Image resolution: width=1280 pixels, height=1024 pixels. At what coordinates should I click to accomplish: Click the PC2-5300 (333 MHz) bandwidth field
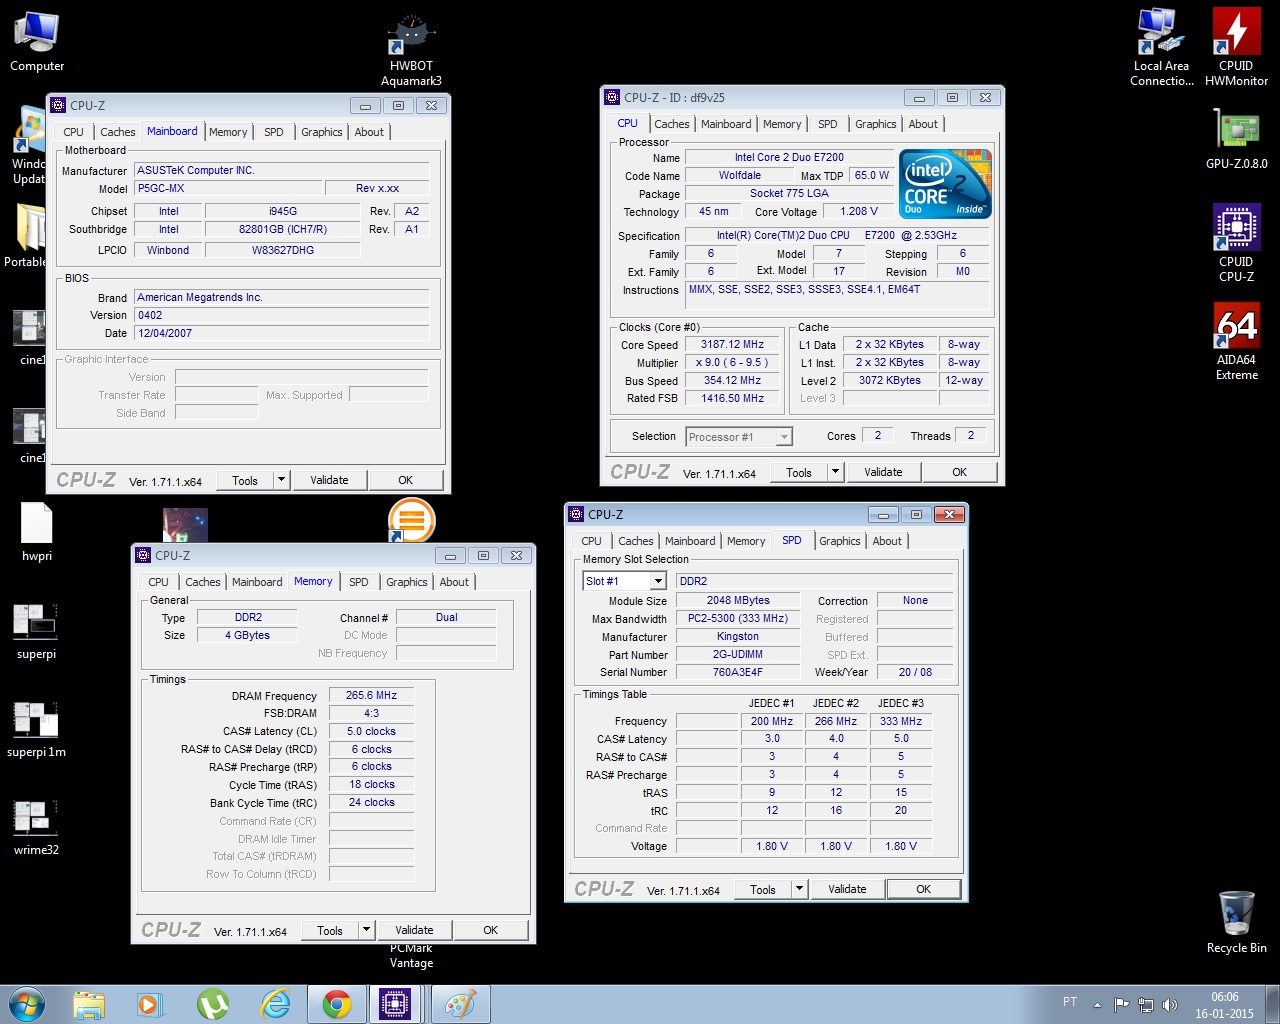(x=738, y=618)
